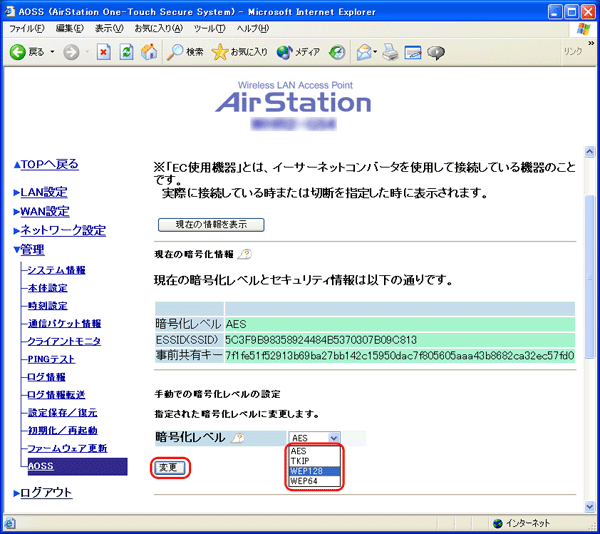Open the Messenger discussion icon
The height and width of the screenshot is (534, 600).
click(x=436, y=52)
